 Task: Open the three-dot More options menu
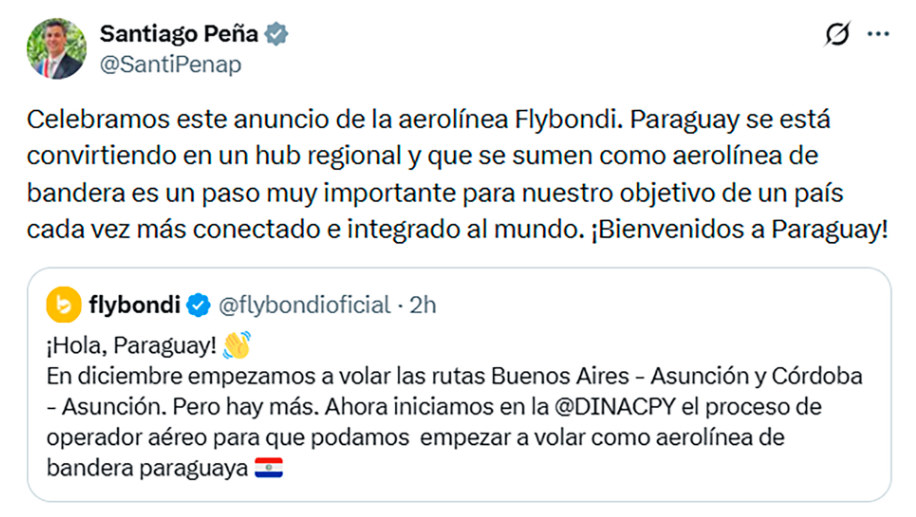pos(878,36)
